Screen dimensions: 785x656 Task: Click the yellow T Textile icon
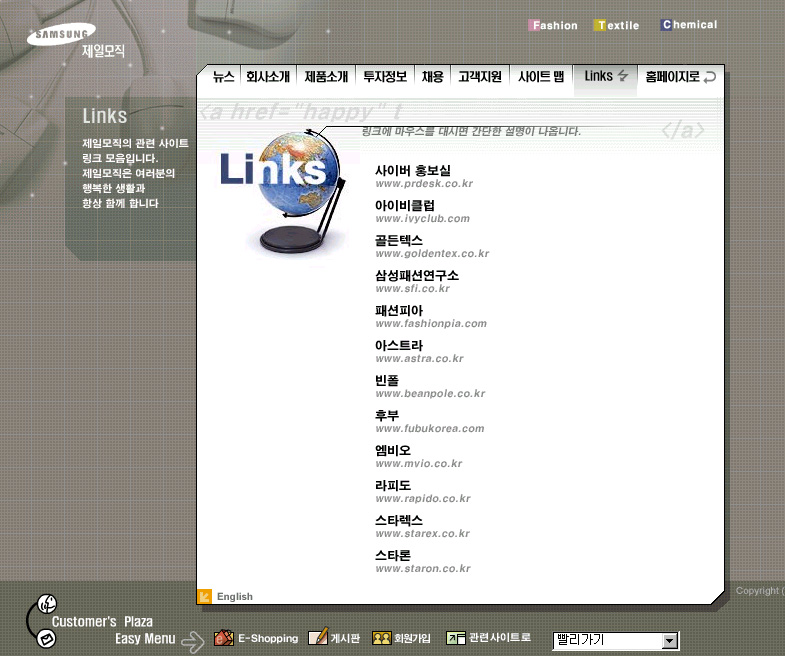point(600,25)
